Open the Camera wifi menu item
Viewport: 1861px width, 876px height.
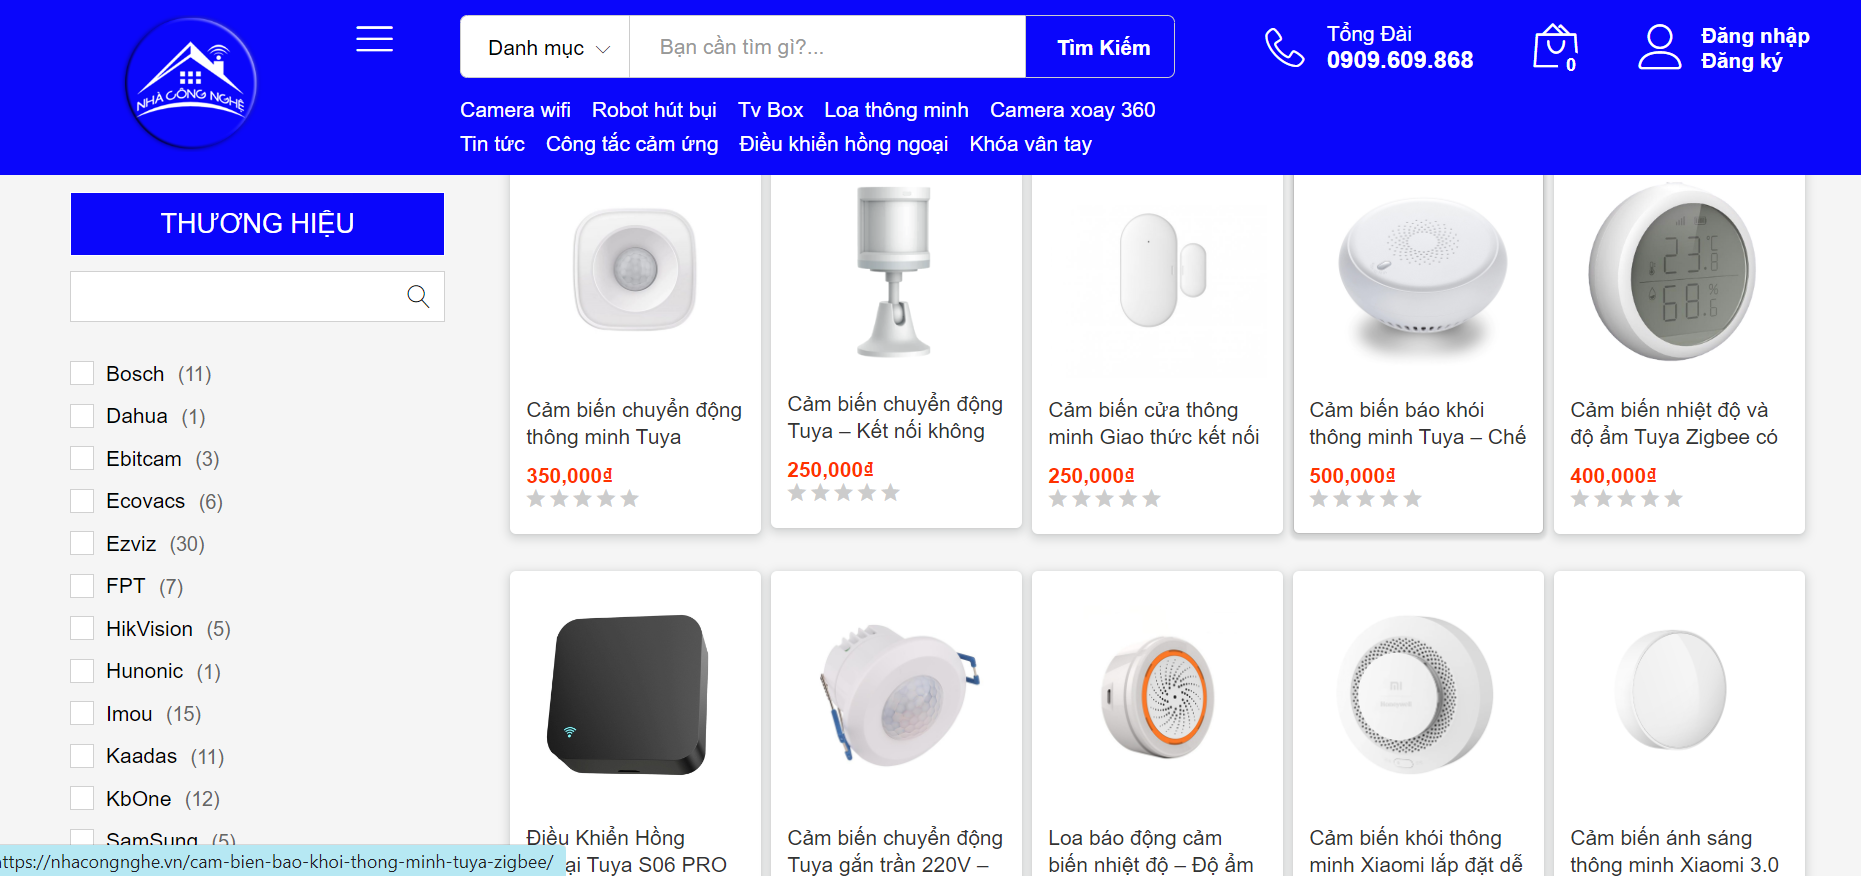pos(515,110)
